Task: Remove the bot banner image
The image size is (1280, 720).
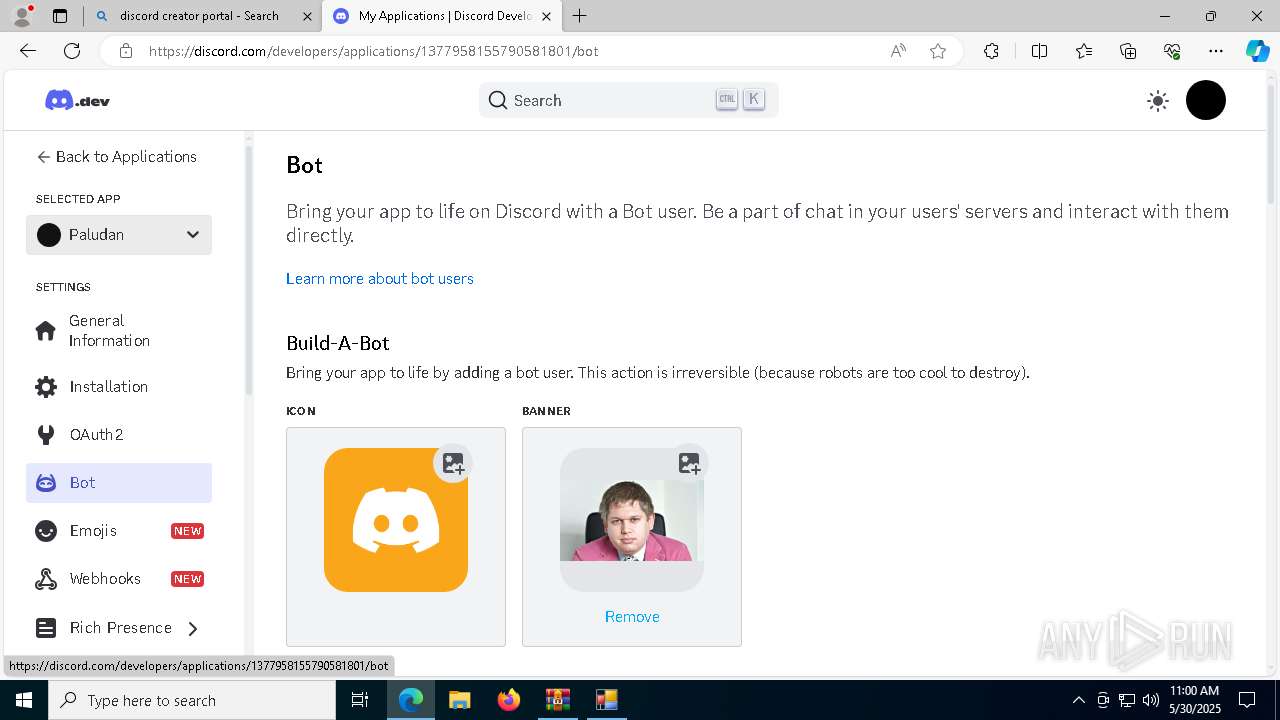Action: (632, 617)
